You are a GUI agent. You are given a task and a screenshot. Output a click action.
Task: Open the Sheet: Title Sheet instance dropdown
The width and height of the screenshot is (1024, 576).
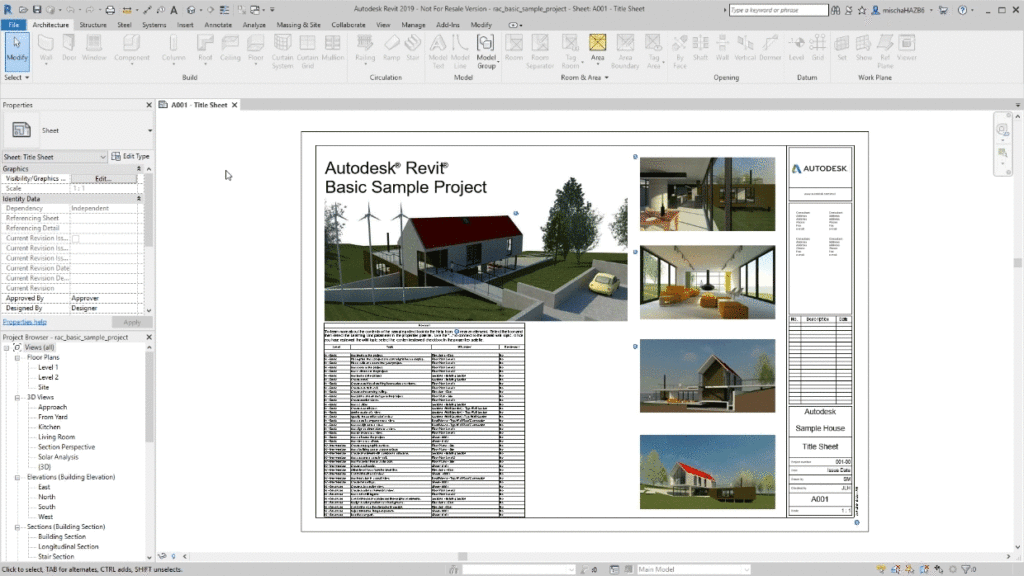click(x=54, y=157)
